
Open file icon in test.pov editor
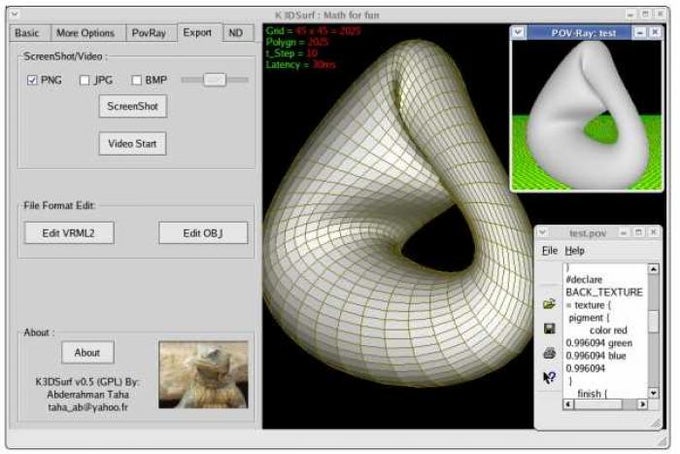click(549, 304)
